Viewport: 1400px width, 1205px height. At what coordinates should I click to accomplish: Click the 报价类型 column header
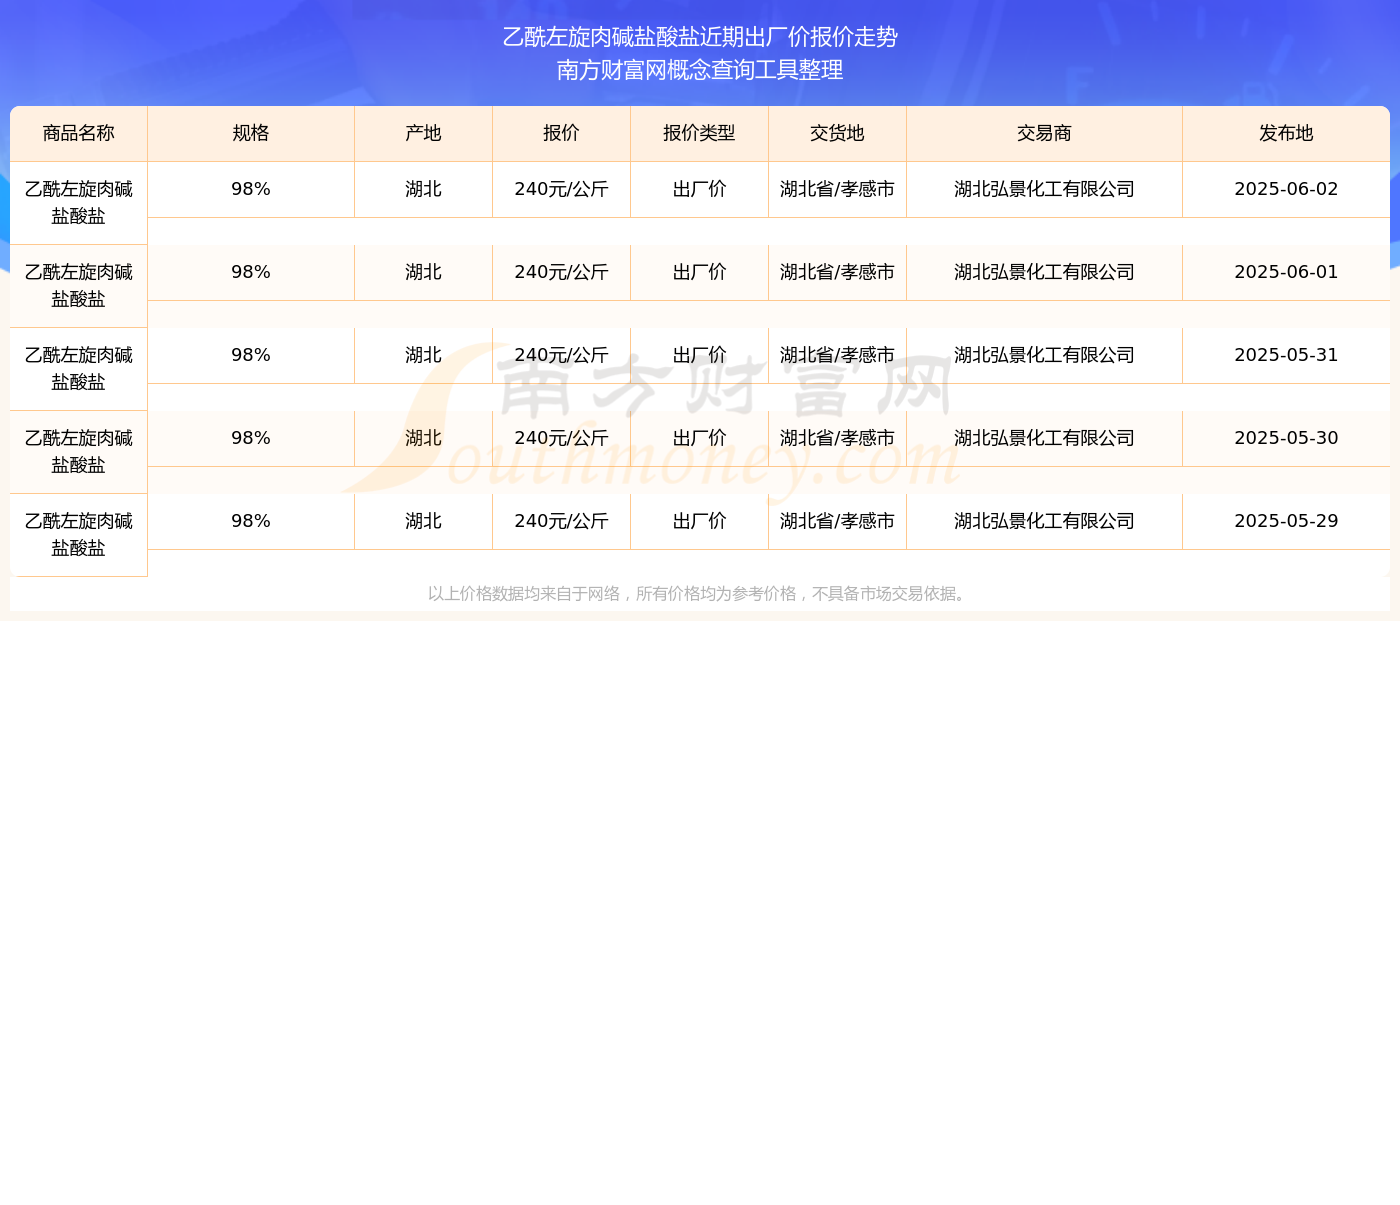tap(700, 134)
